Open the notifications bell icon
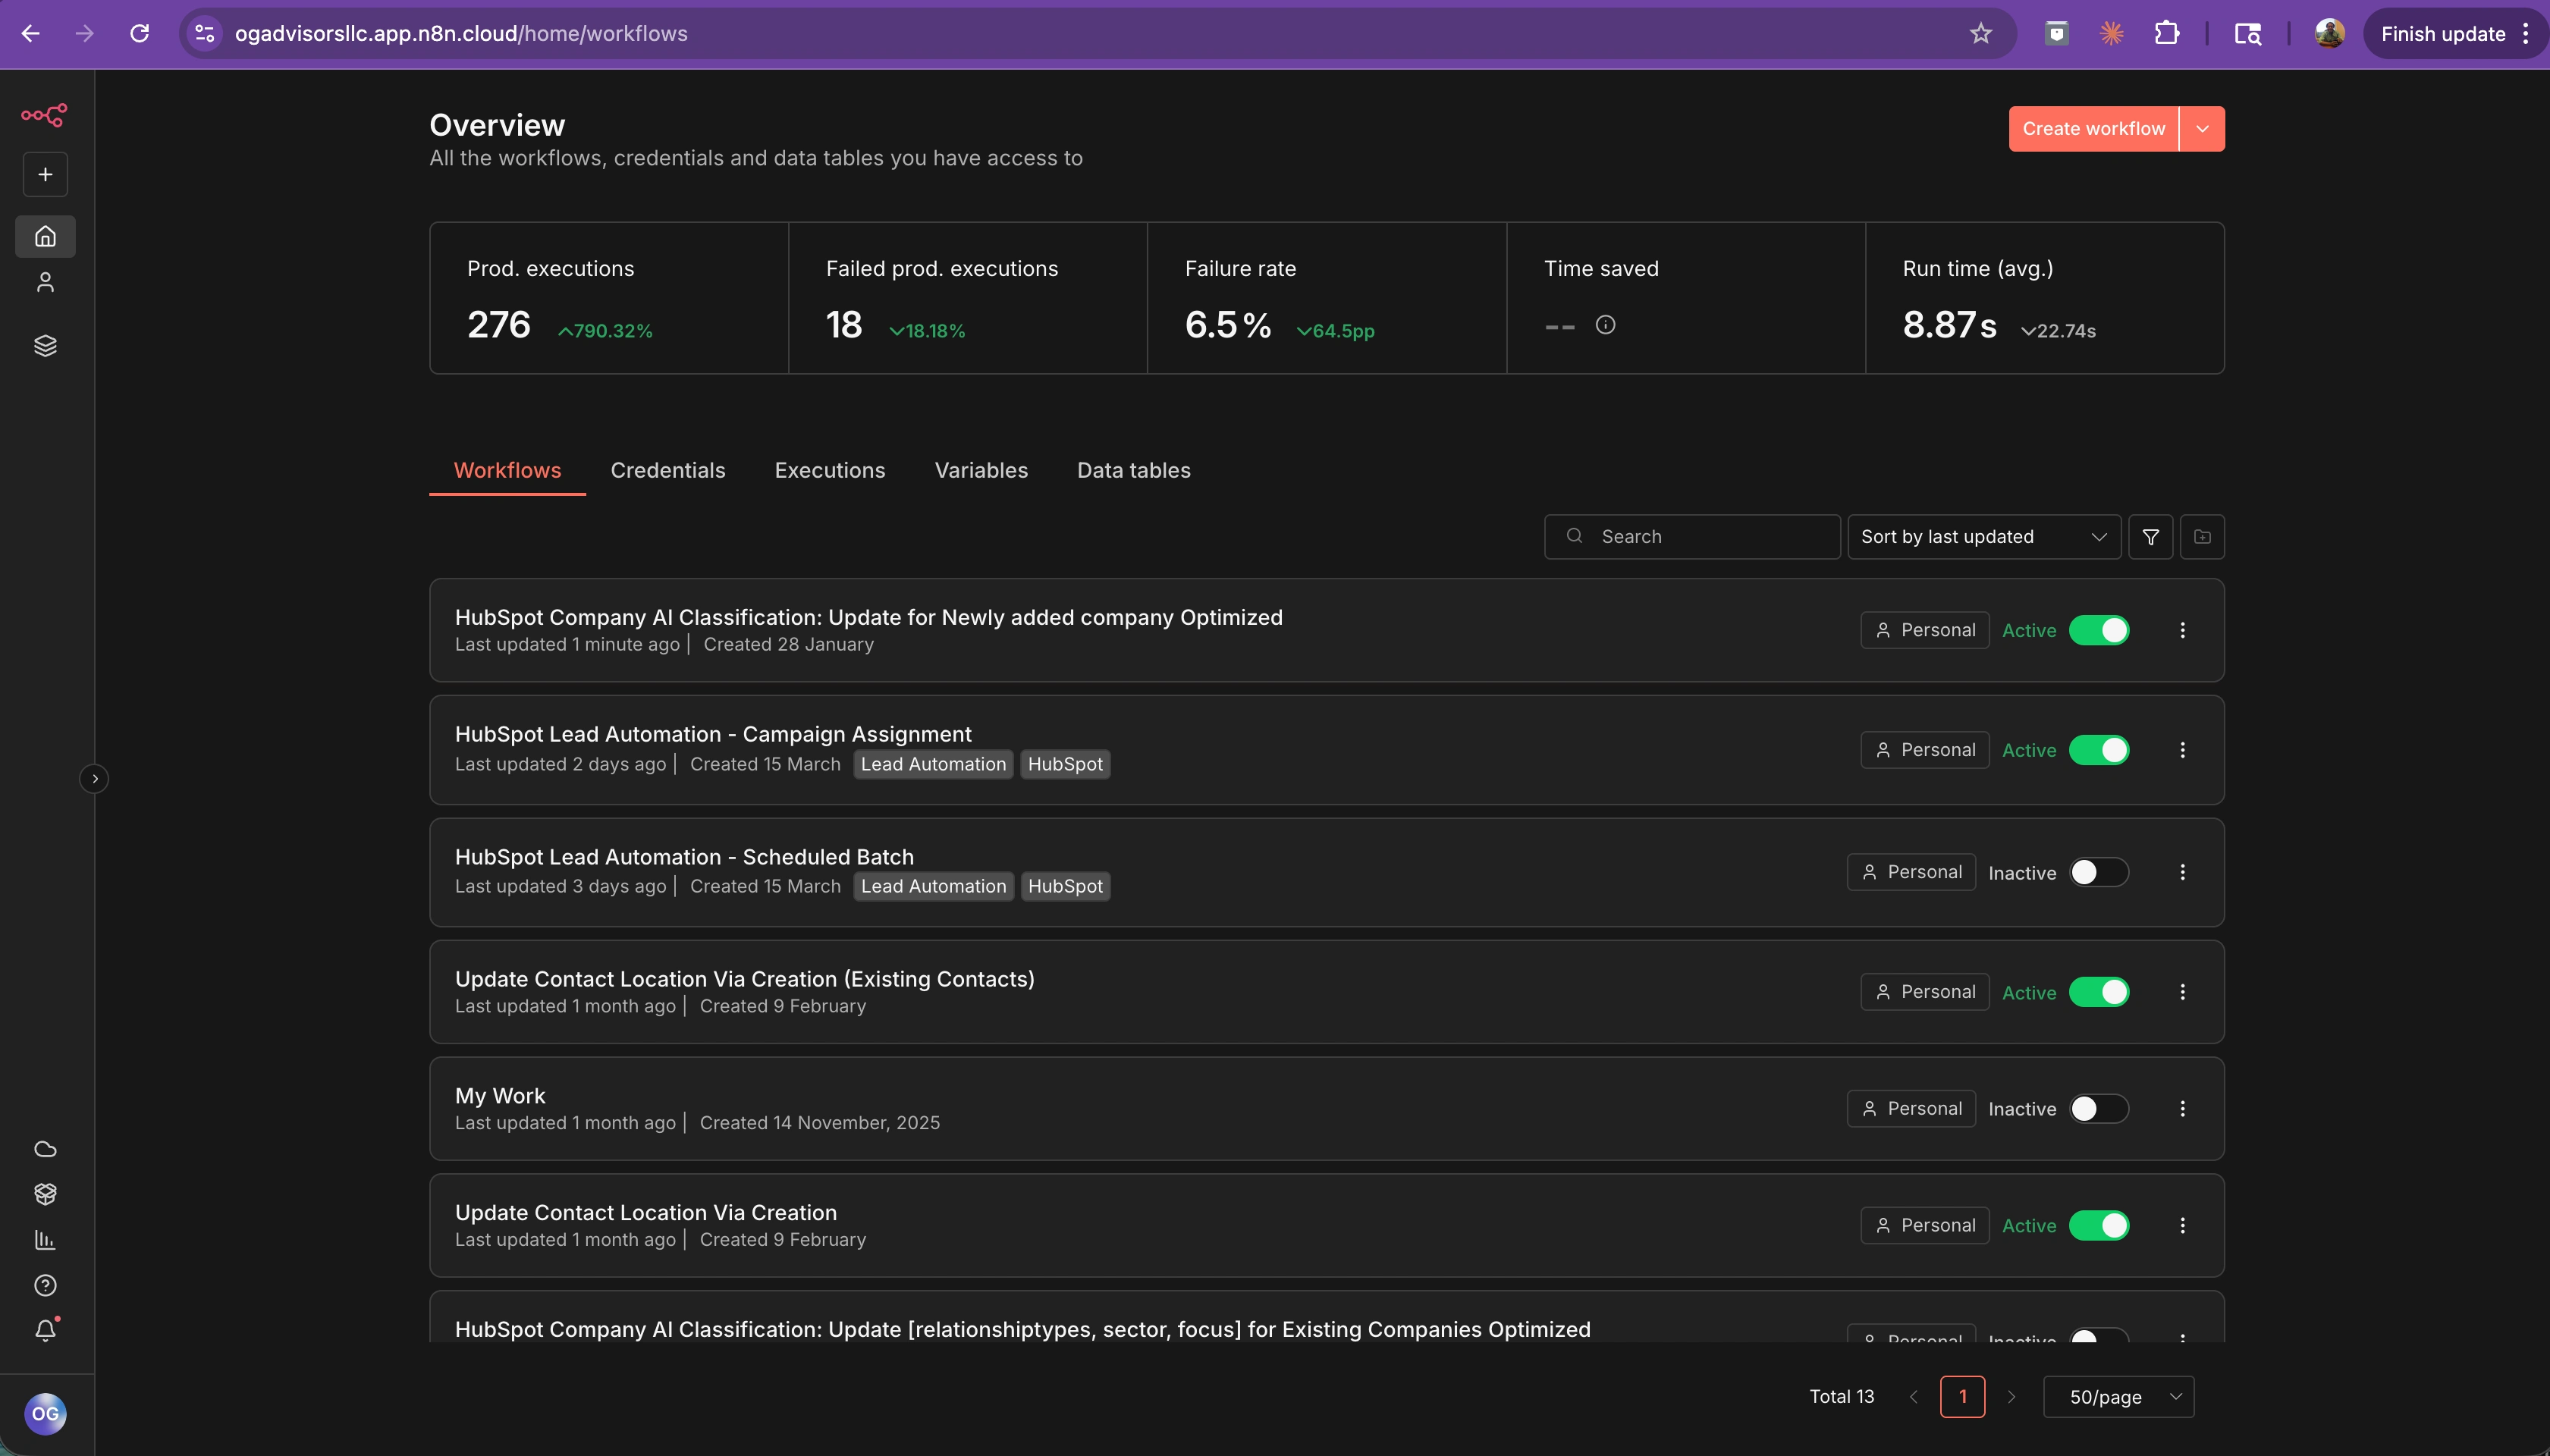The width and height of the screenshot is (2550, 1456). pyautogui.click(x=45, y=1330)
